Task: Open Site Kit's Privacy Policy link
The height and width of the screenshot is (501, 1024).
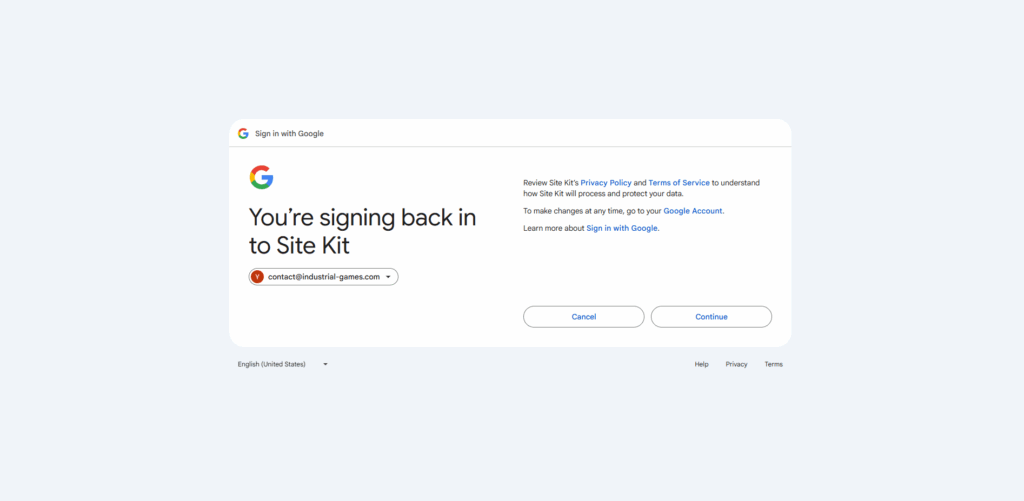Action: click(x=606, y=183)
